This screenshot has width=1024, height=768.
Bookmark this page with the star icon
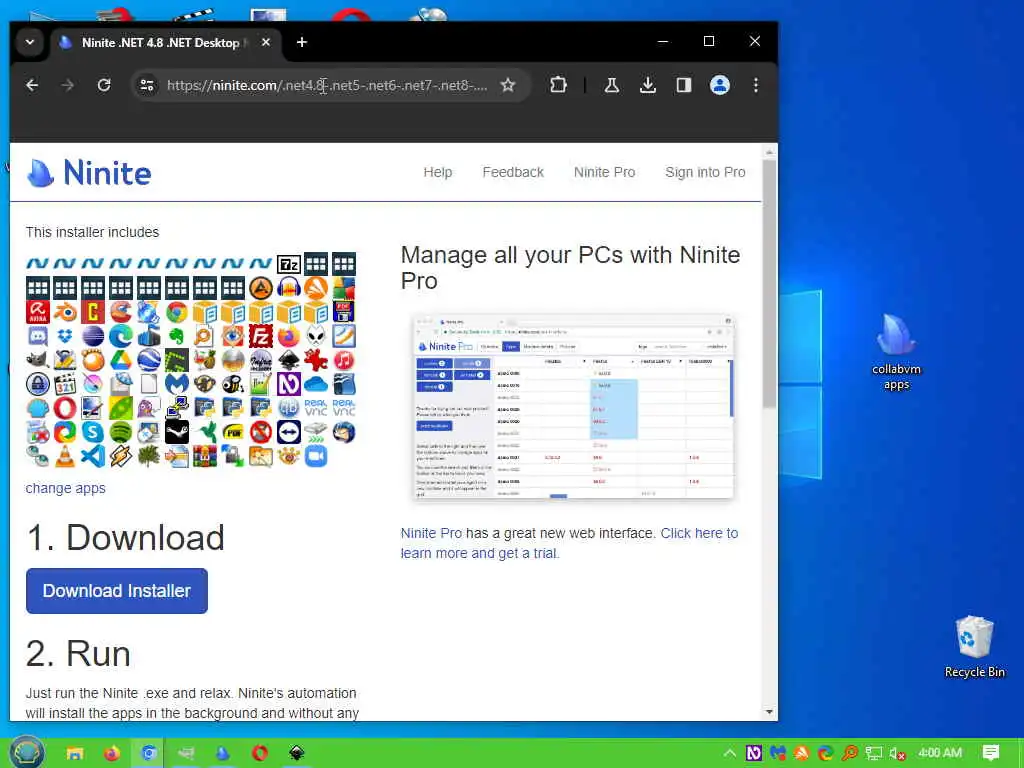[x=507, y=86]
